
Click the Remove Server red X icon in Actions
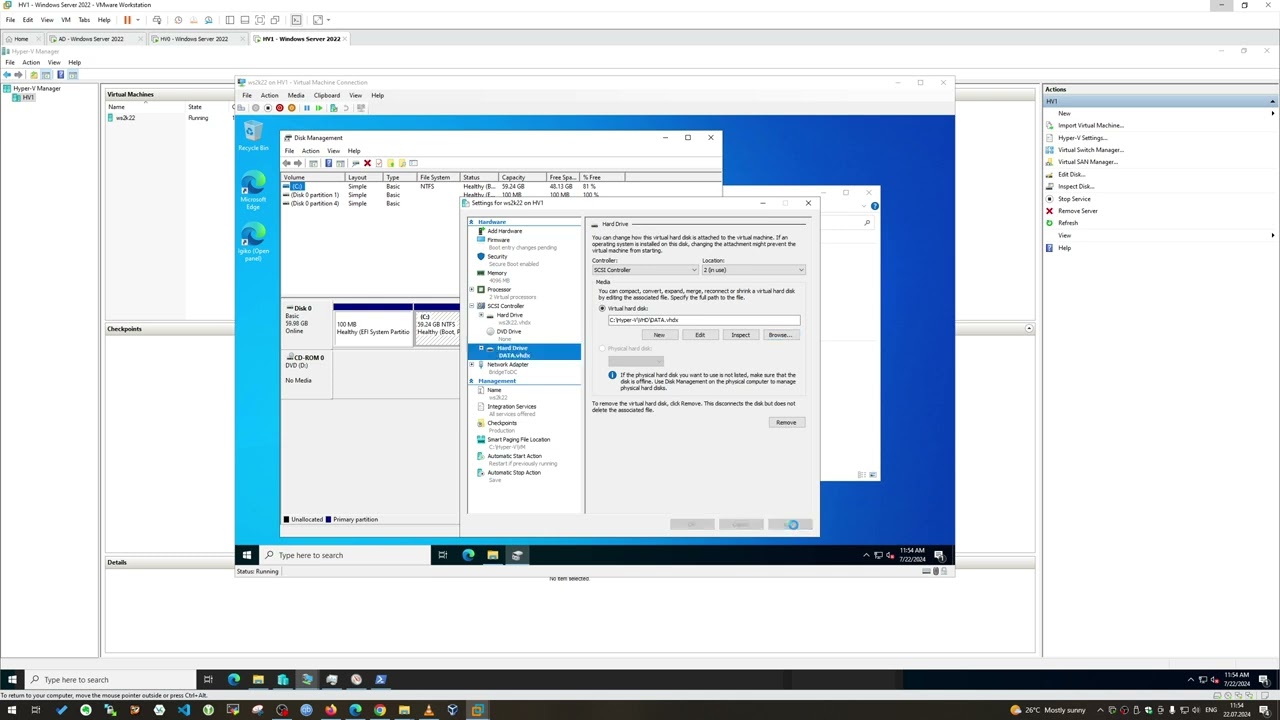[x=1050, y=211]
